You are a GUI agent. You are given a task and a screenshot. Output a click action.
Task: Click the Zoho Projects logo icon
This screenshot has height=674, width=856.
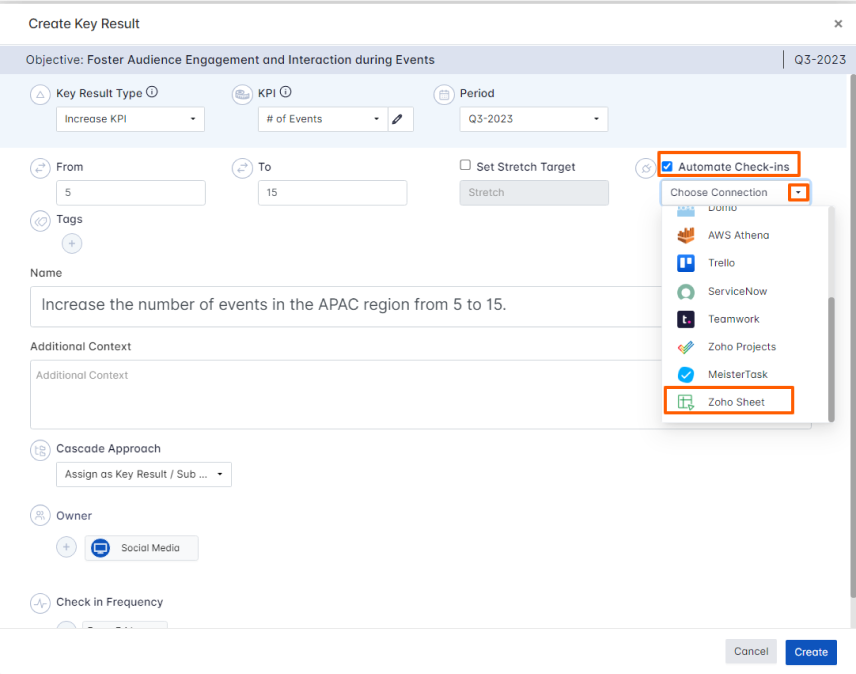click(686, 347)
